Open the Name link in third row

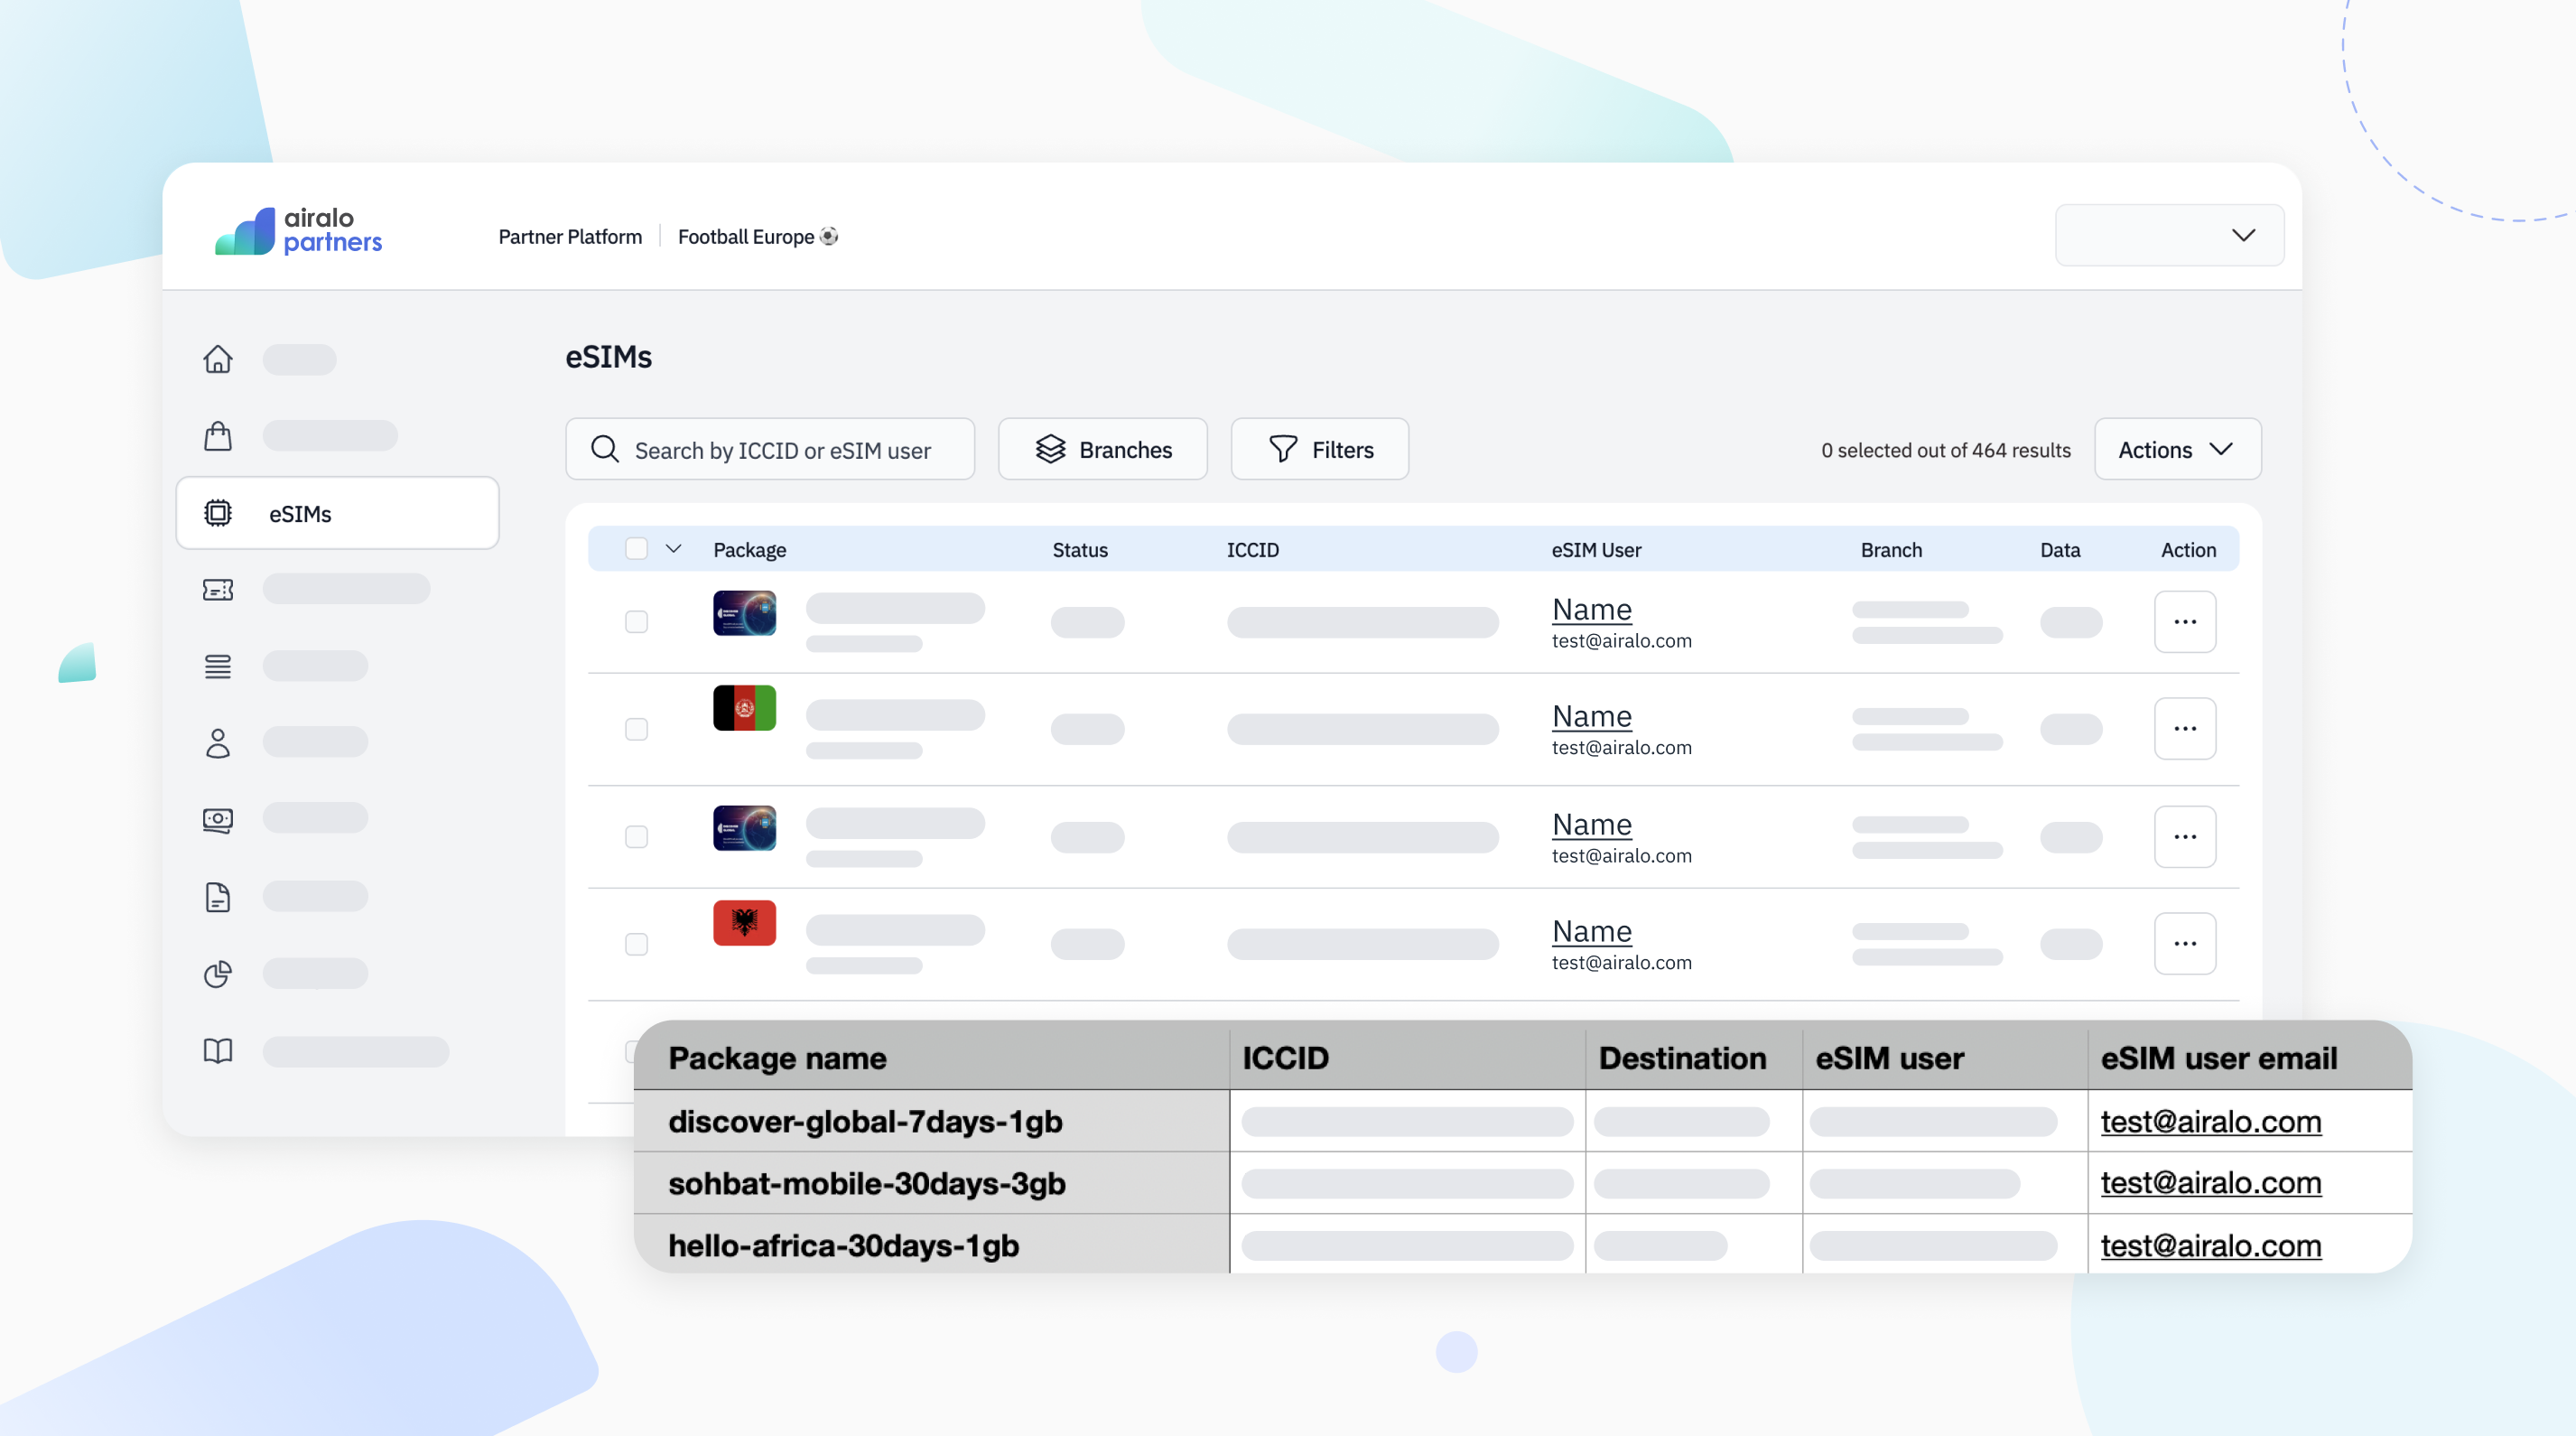point(1592,824)
